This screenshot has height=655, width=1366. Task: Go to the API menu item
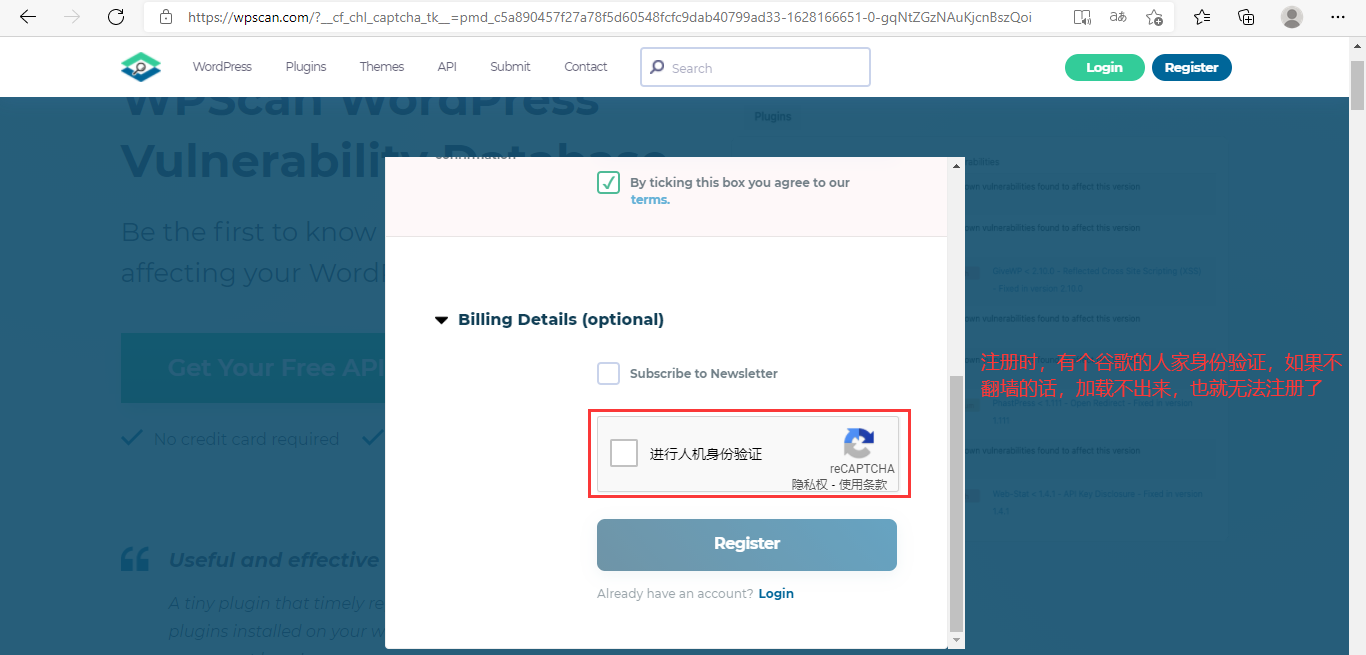447,67
